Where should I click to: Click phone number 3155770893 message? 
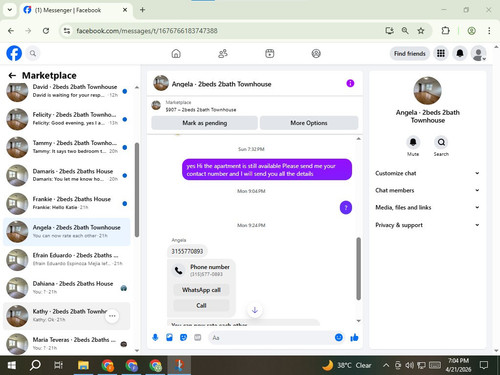(187, 251)
